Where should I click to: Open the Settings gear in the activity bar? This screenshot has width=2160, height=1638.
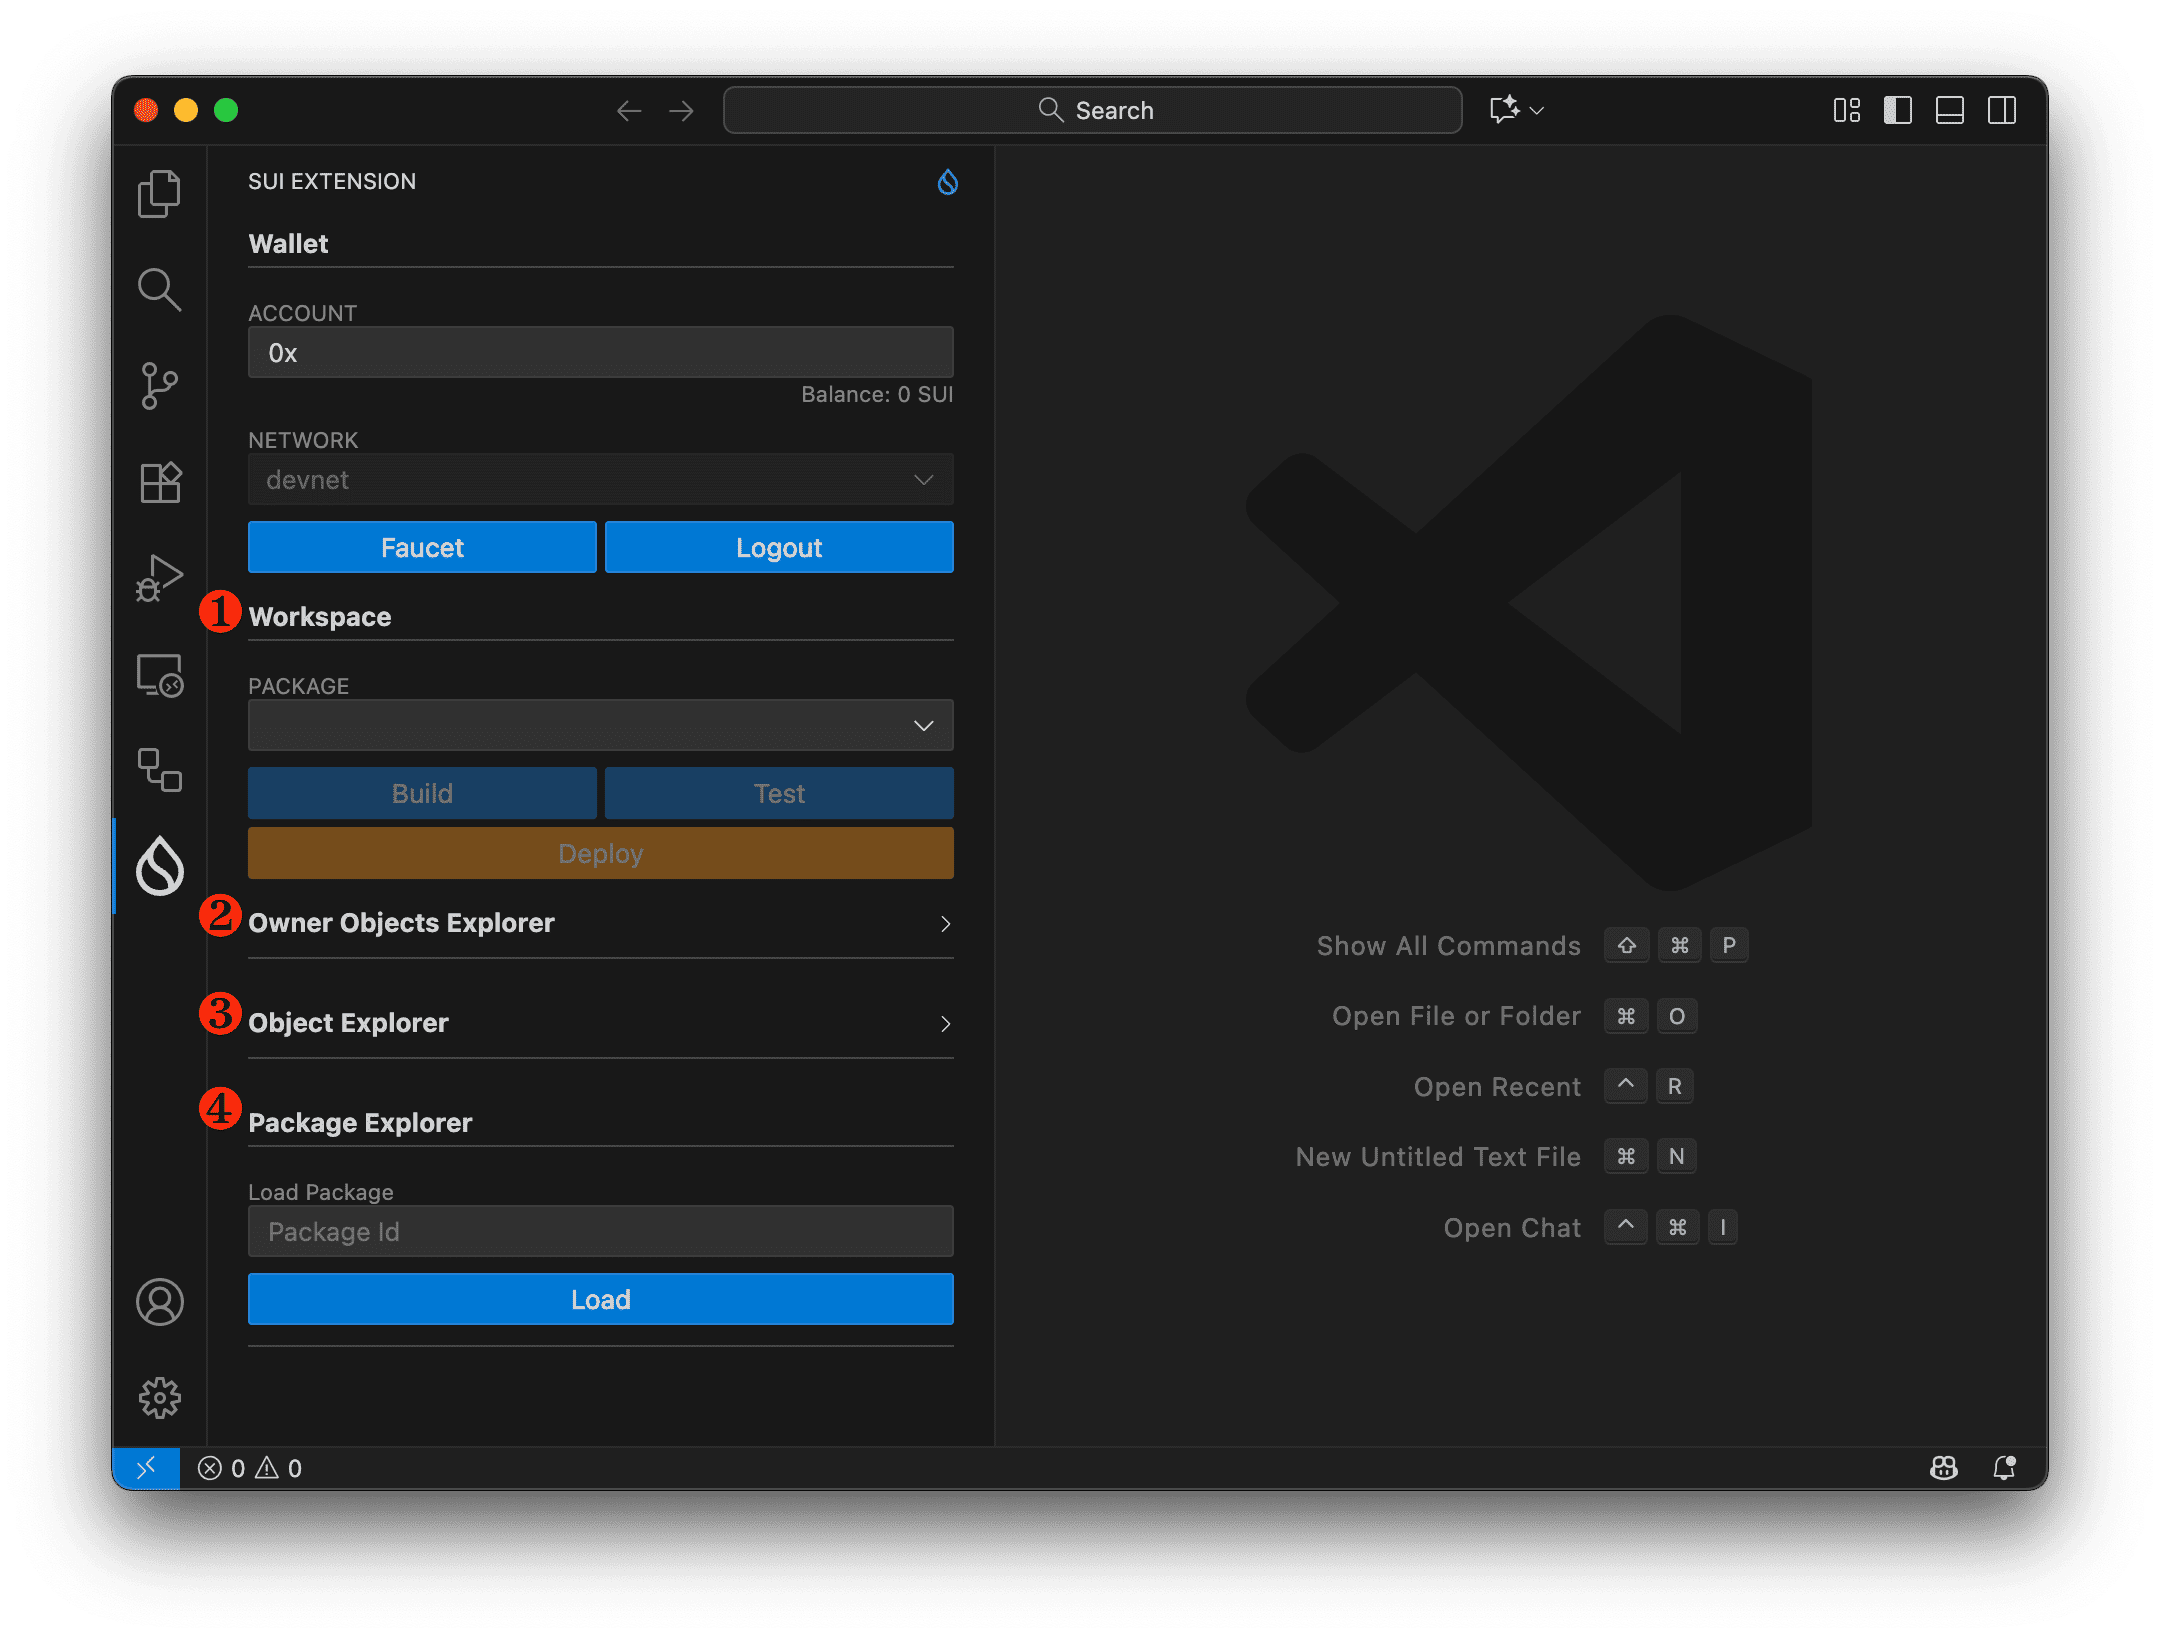(159, 1398)
